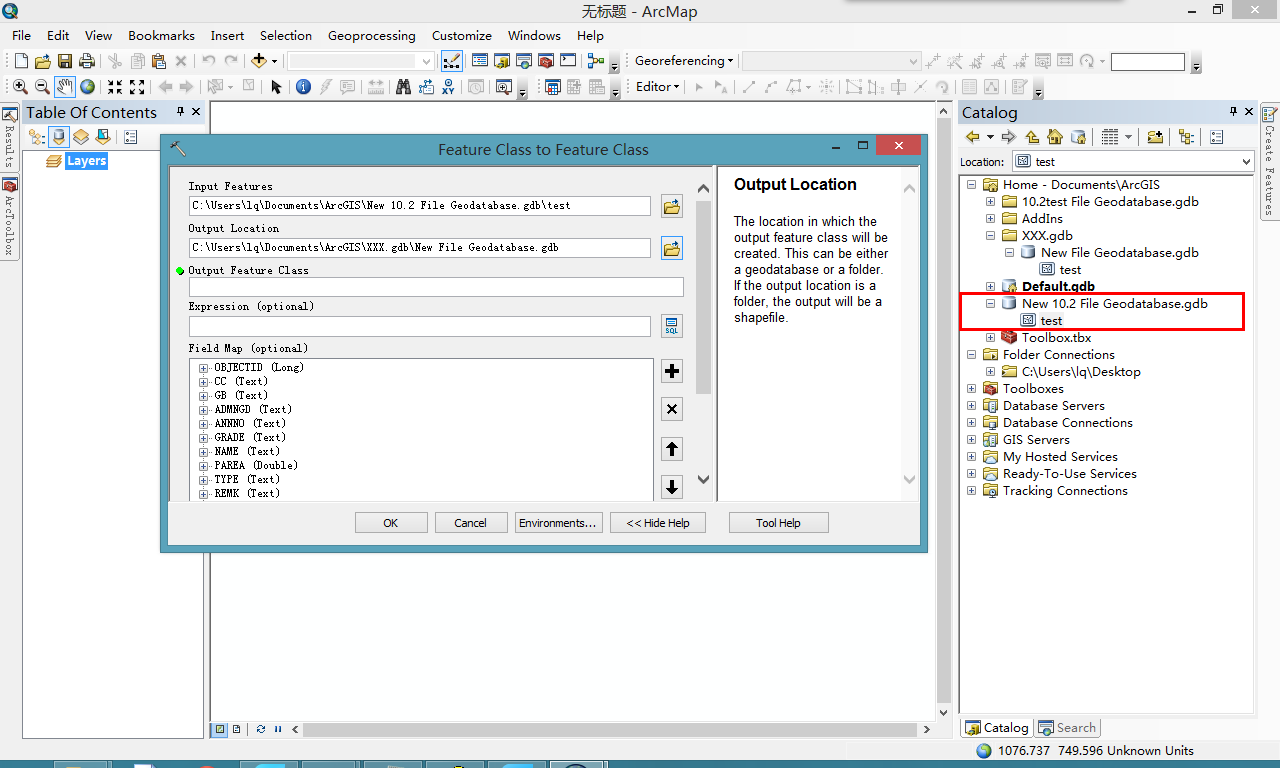
Task: Print the map
Action: [x=86, y=61]
